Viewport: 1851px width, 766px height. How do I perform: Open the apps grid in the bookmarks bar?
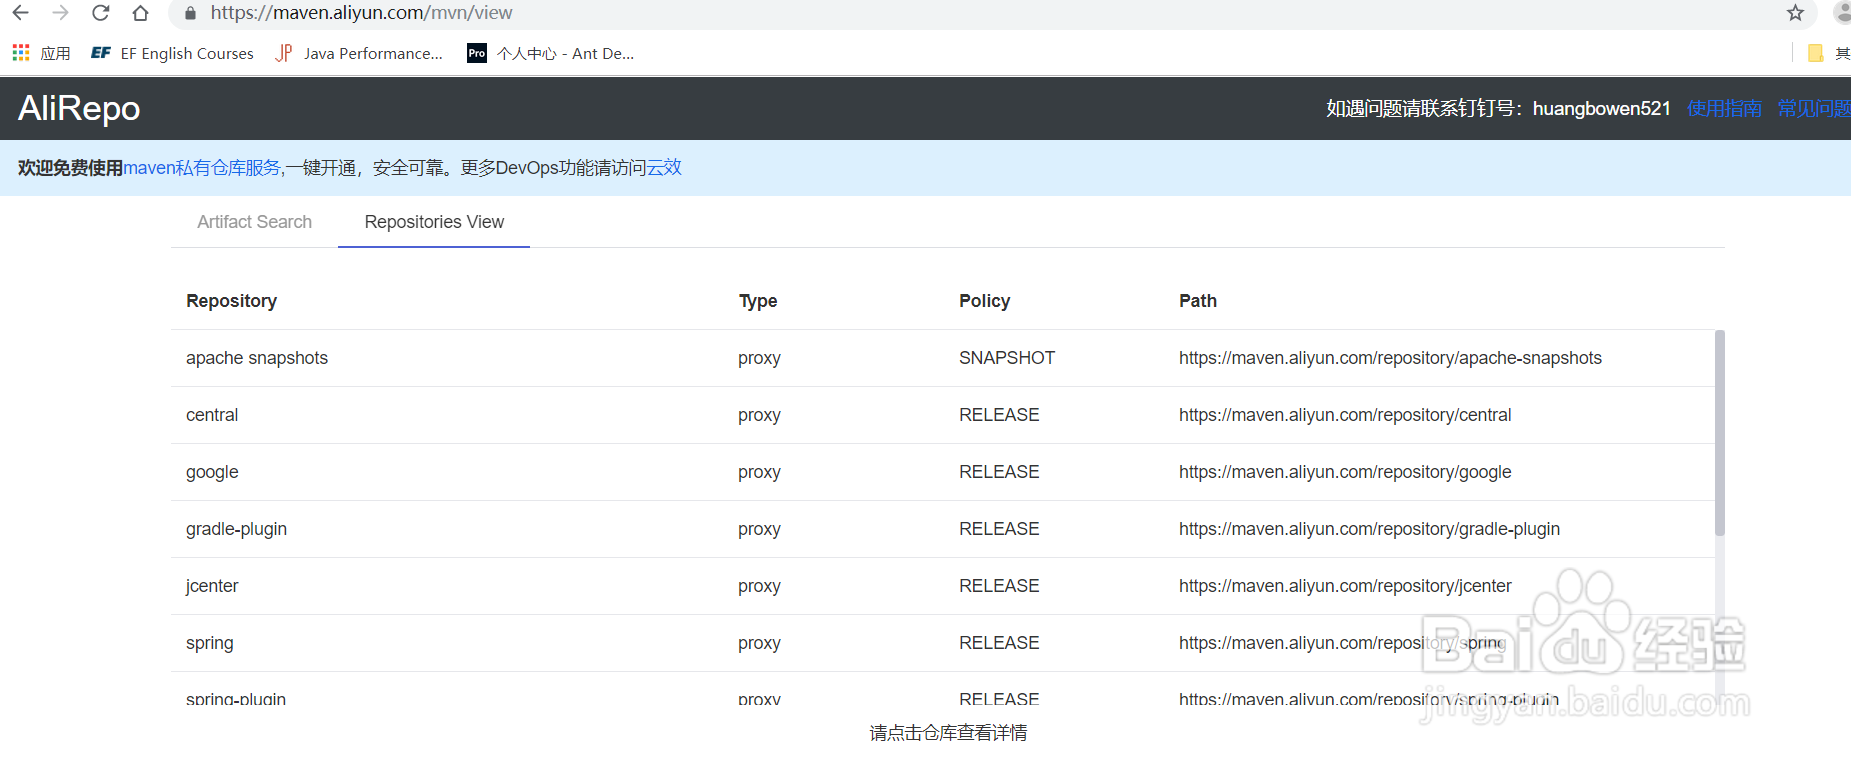[x=41, y=53]
